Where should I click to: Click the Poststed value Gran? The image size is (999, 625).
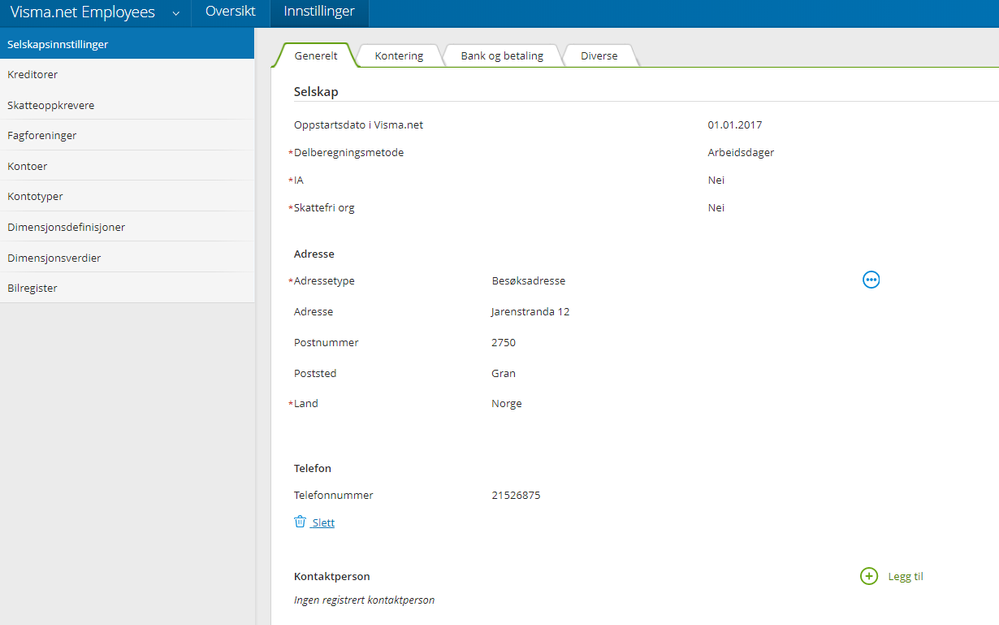coord(503,373)
